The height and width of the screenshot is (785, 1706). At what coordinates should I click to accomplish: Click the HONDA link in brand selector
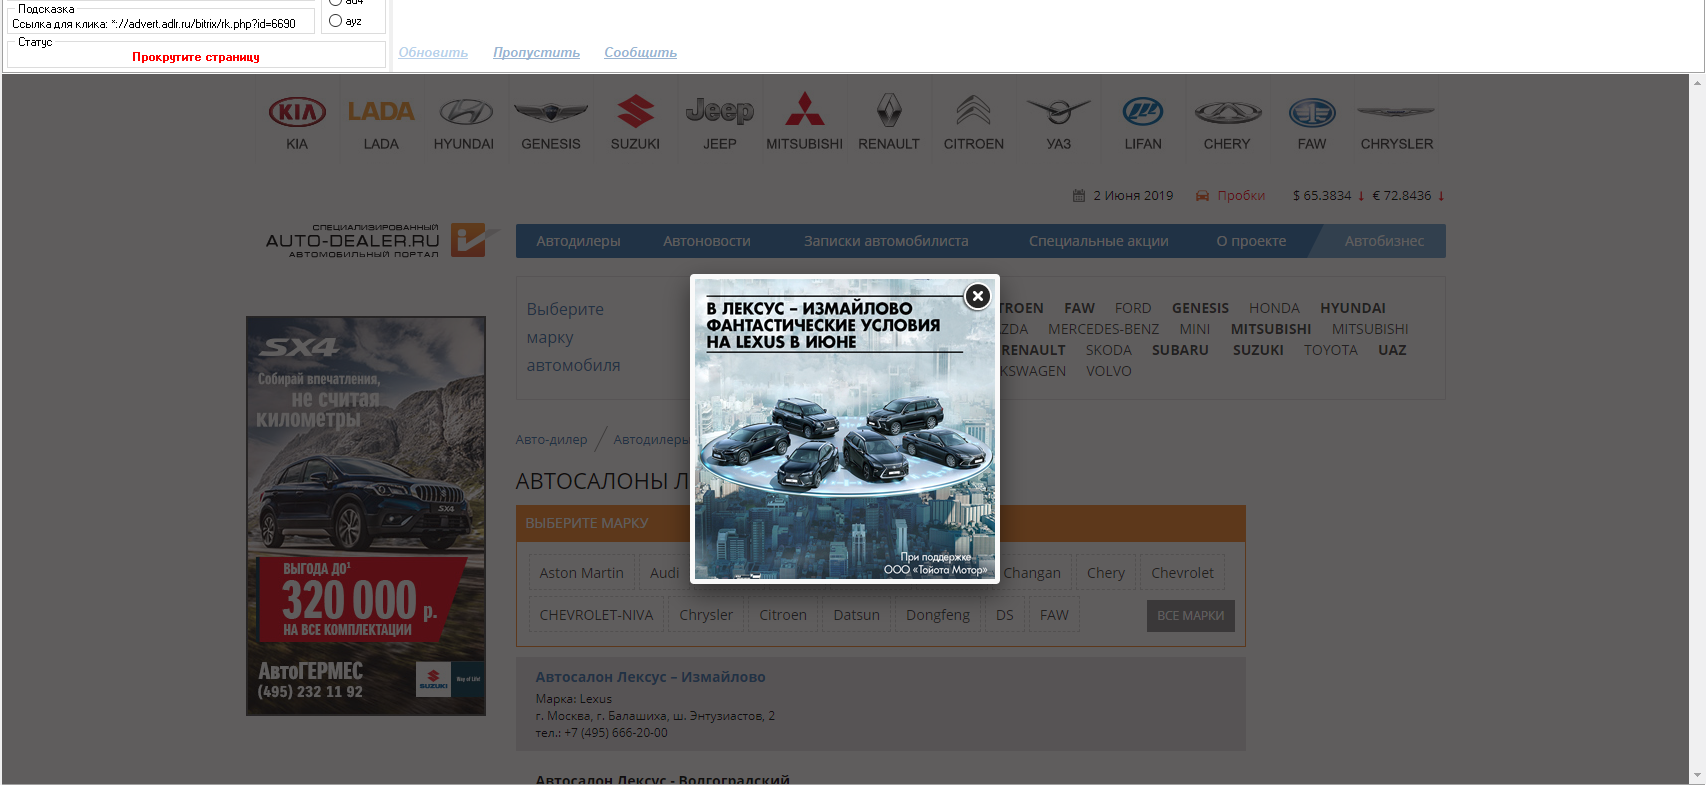pos(1274,308)
